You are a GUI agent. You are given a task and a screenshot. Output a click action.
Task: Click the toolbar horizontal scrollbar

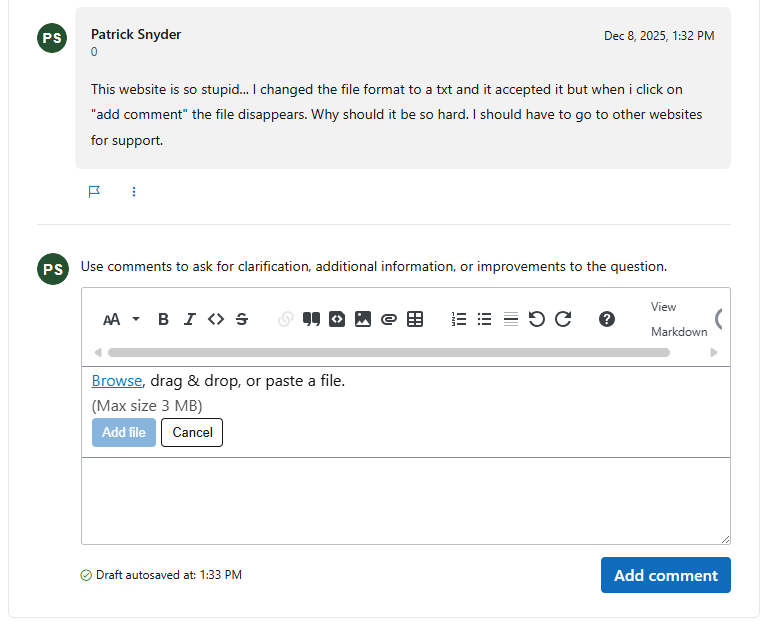pos(389,353)
